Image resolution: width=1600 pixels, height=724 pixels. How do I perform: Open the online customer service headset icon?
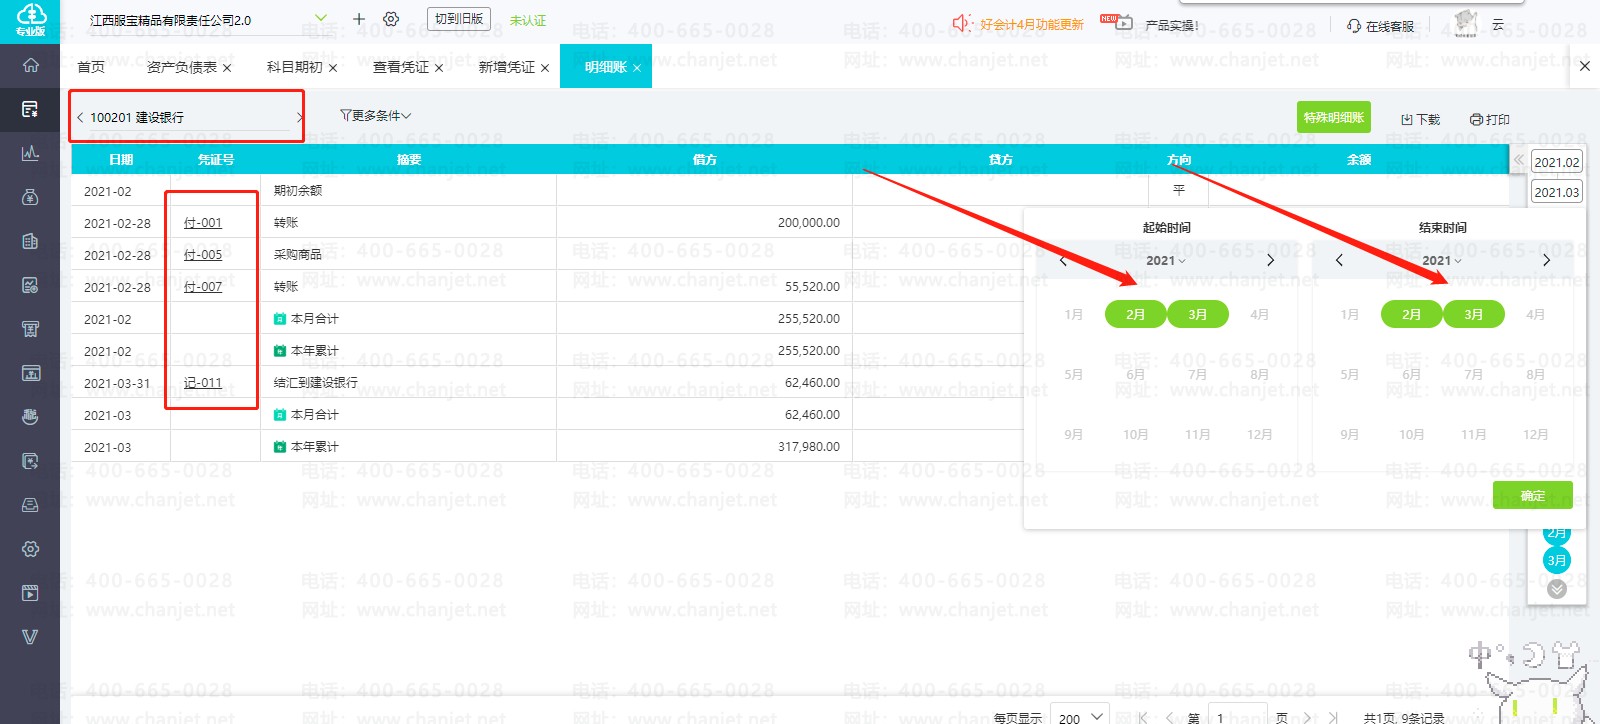point(1354,25)
